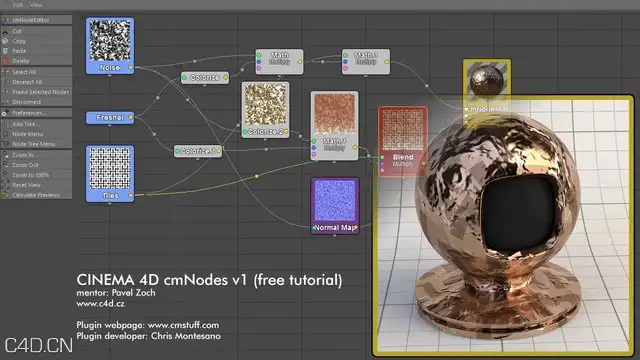Click Zoom Out in the side menu

pos(36,165)
